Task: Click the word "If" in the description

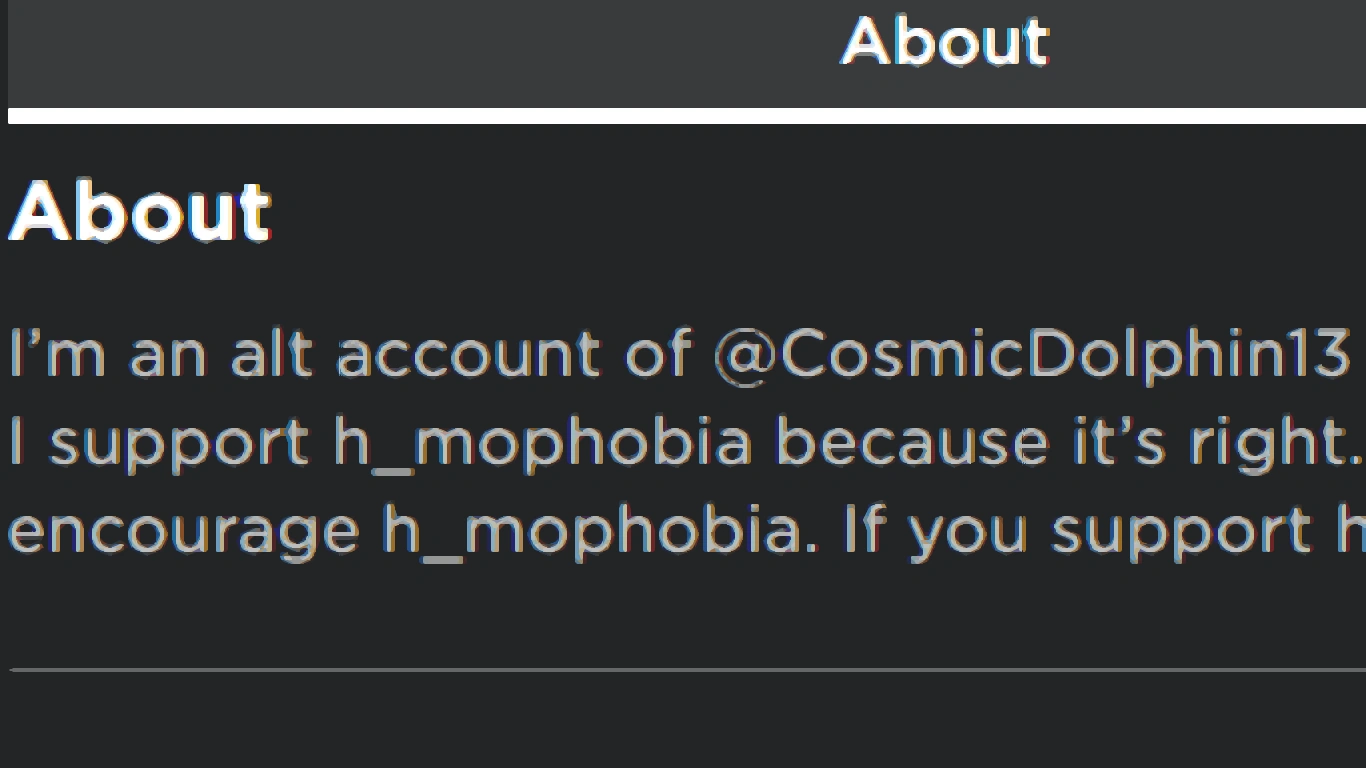Action: tap(864, 530)
